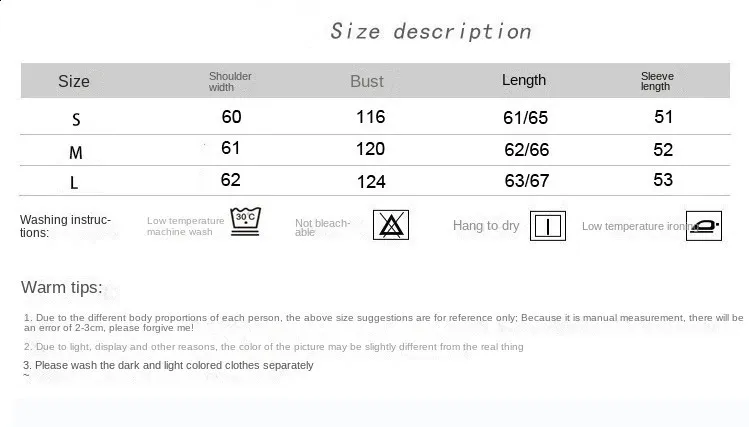Click the L size row label
Image resolution: width=749 pixels, height=427 pixels.
75,184
